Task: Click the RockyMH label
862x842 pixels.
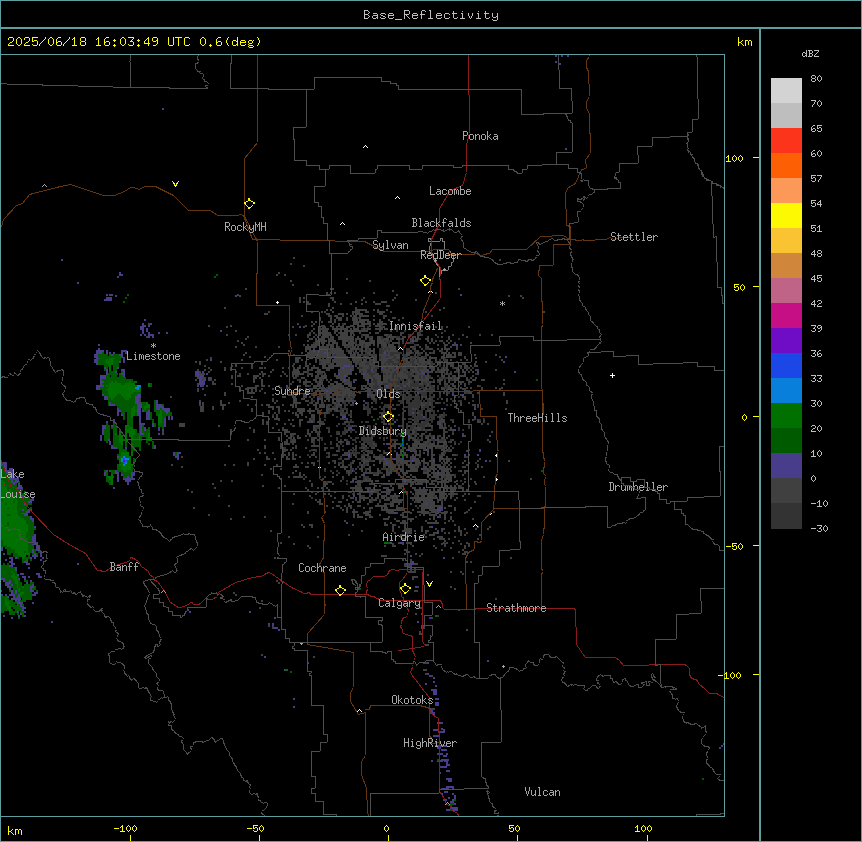Action: point(245,227)
